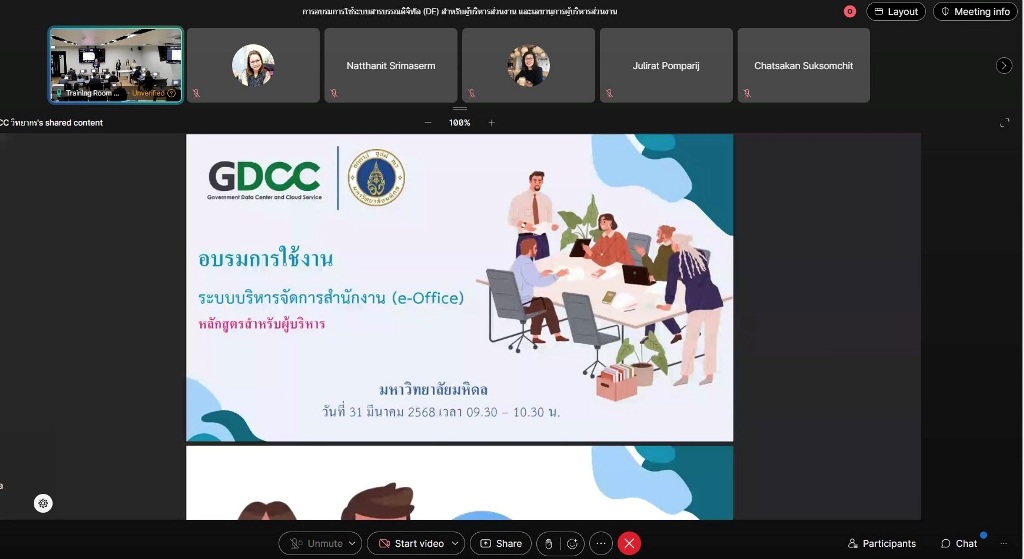Click the recording indicator icon

(849, 12)
